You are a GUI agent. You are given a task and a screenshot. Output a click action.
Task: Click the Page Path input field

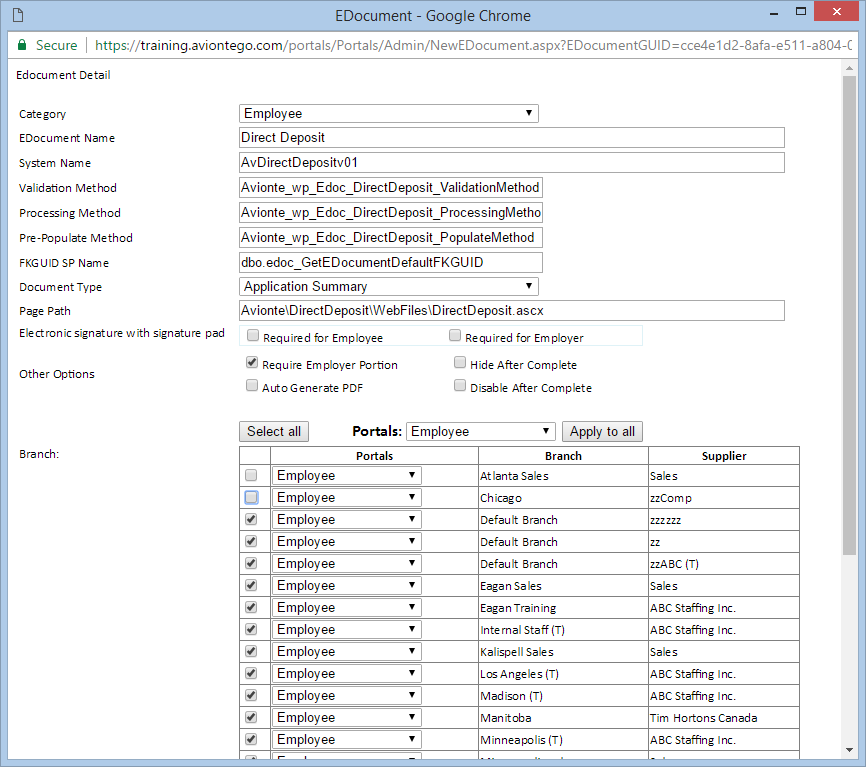tap(511, 310)
